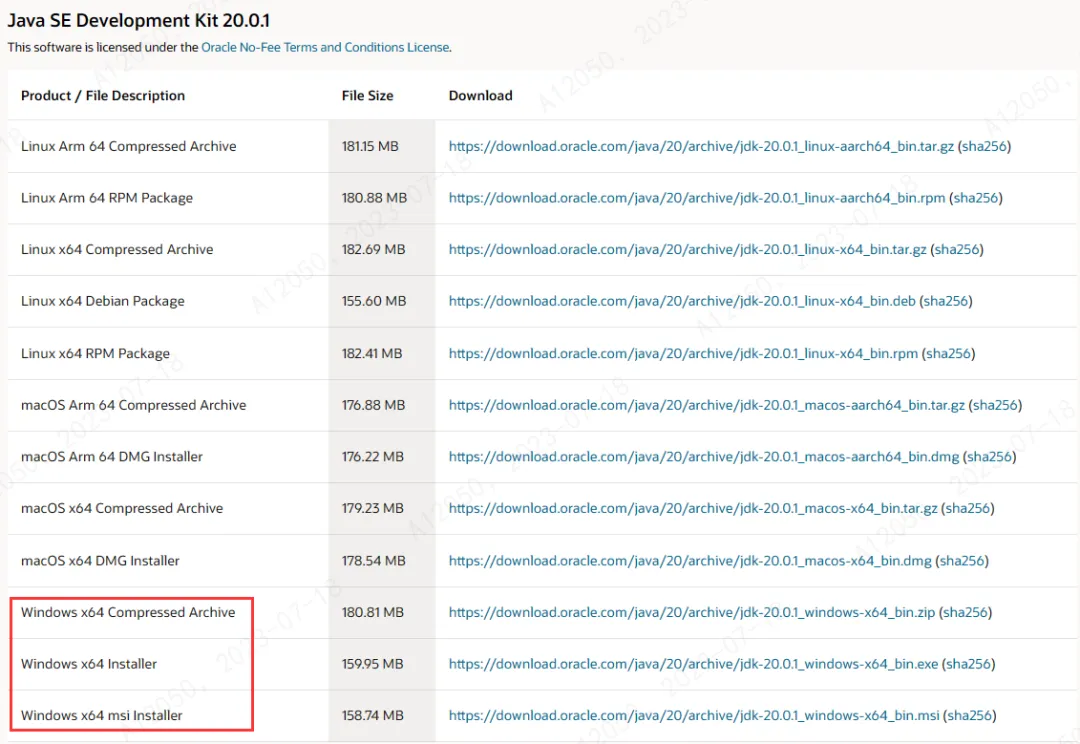This screenshot has width=1080, height=744.
Task: Download the windows-x64_bin.zip archive link
Action: coord(692,612)
